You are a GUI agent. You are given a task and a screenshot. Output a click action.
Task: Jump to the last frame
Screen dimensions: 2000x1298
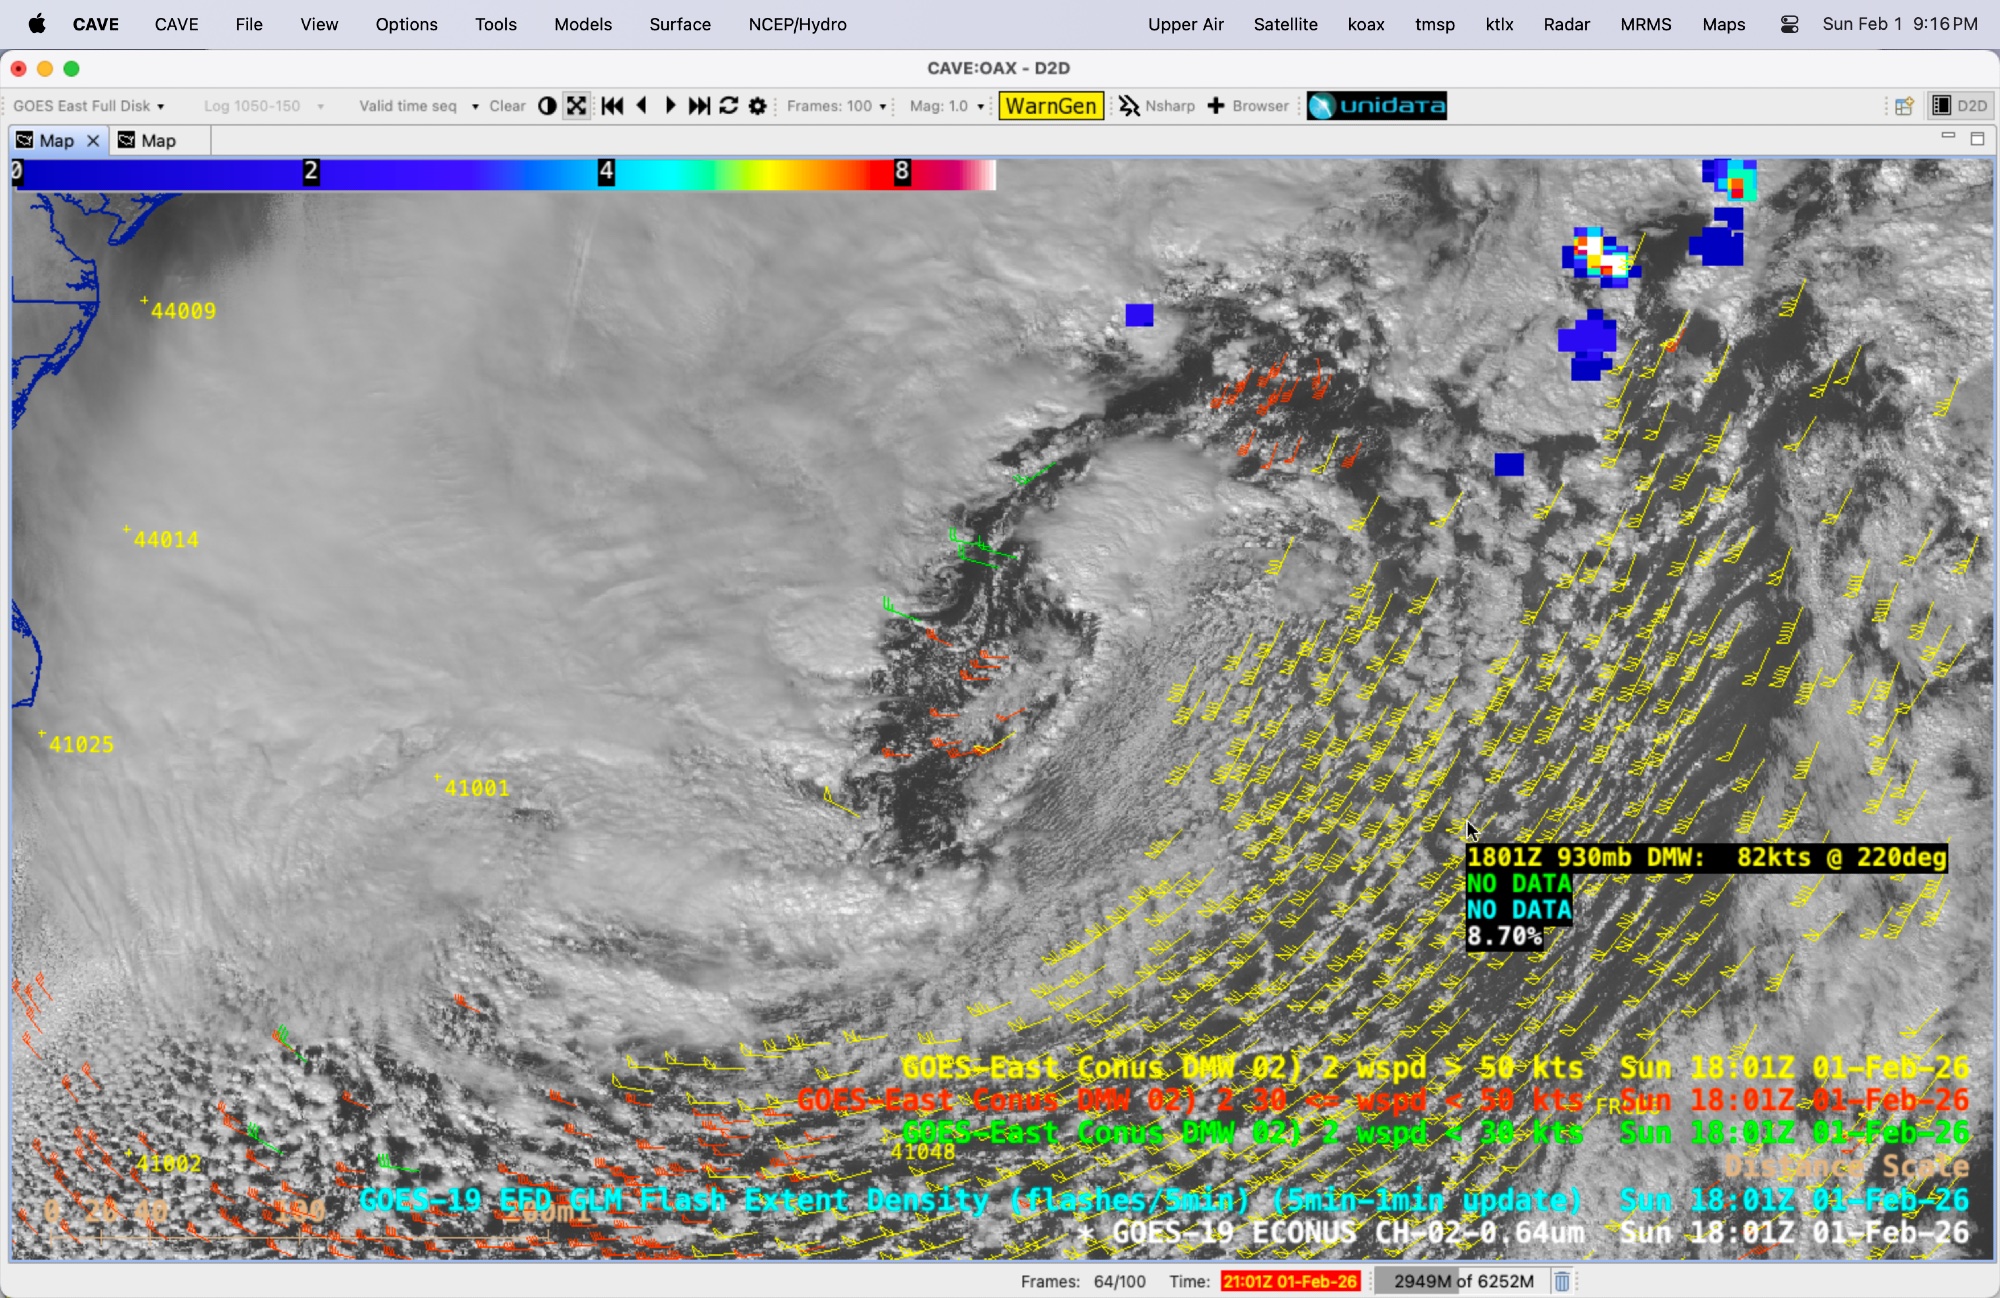tap(700, 106)
